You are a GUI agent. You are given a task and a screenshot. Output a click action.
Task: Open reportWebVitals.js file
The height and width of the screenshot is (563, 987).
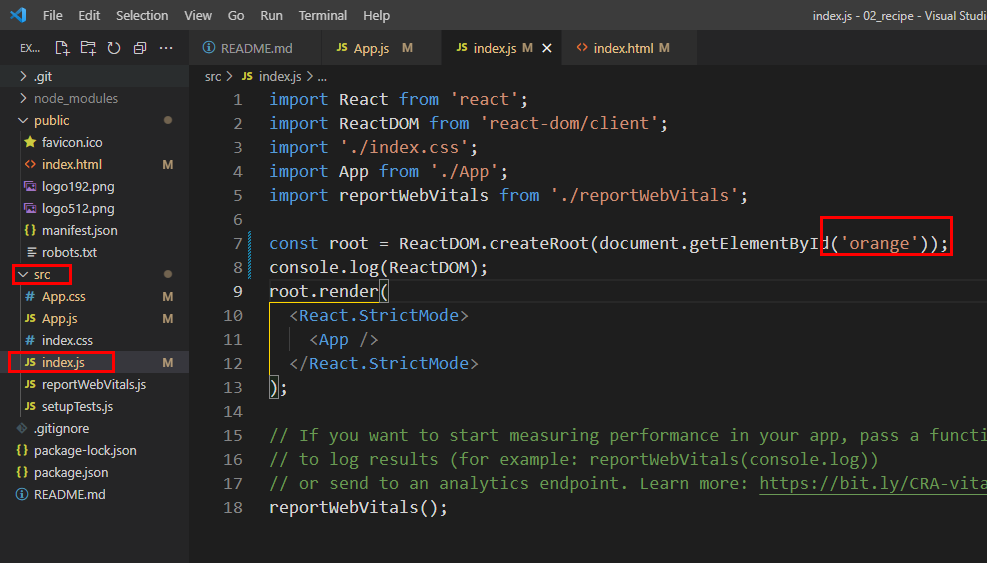(x=94, y=384)
